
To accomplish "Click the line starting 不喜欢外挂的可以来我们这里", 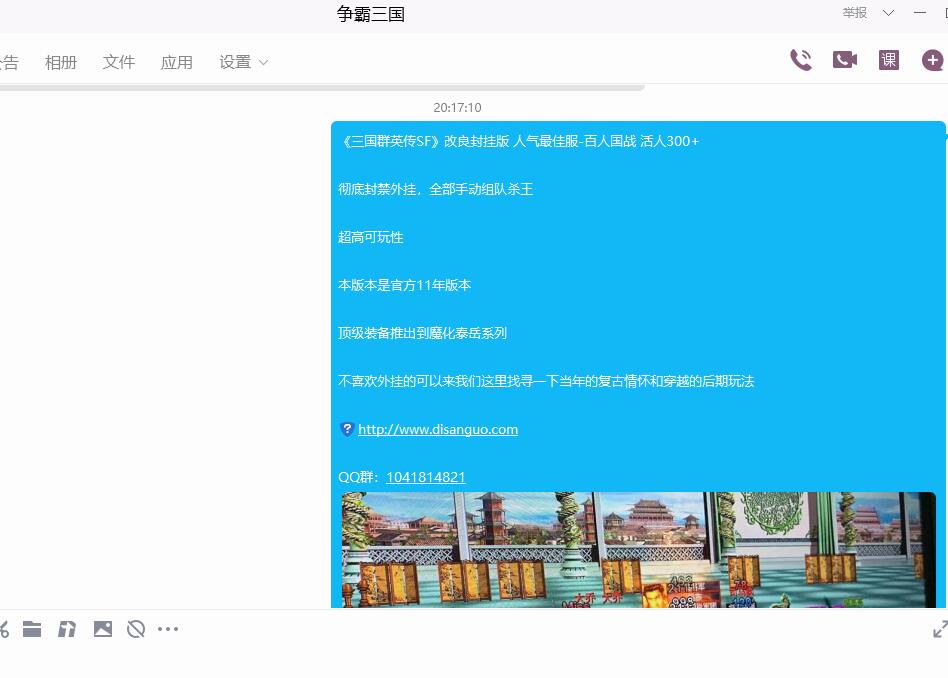I will [x=546, y=381].
